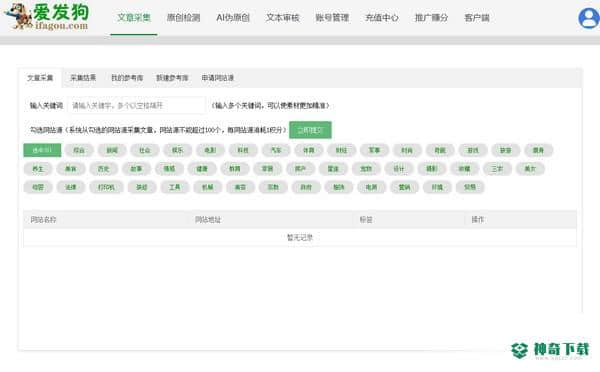Filter sources by the 机械 tag
Viewport: 600px width, 372px height.
207,187
